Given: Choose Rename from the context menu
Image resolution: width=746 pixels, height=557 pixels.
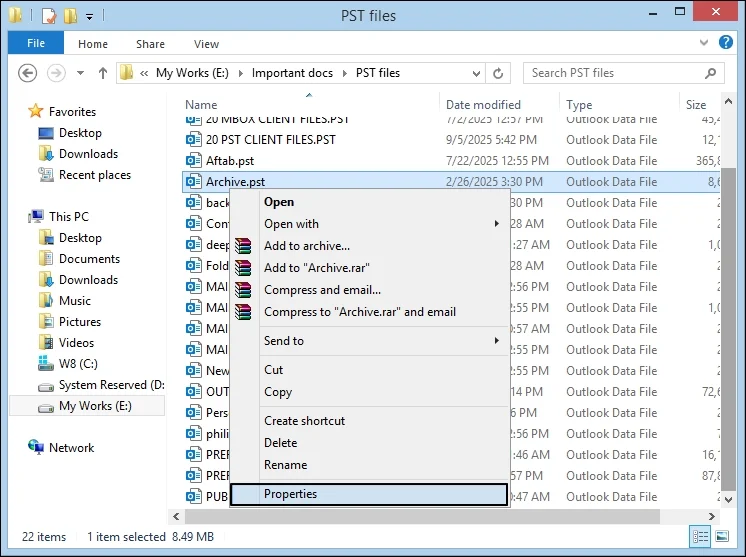Looking at the screenshot, I should 369,465.
